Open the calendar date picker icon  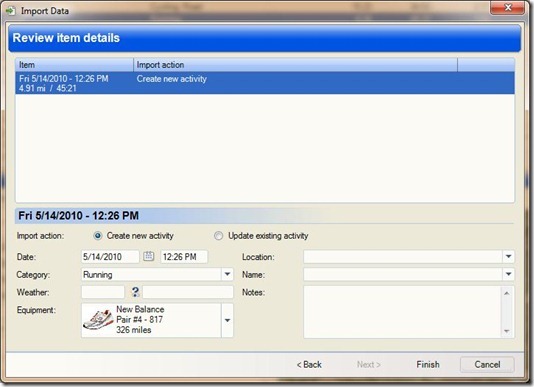pos(148,256)
